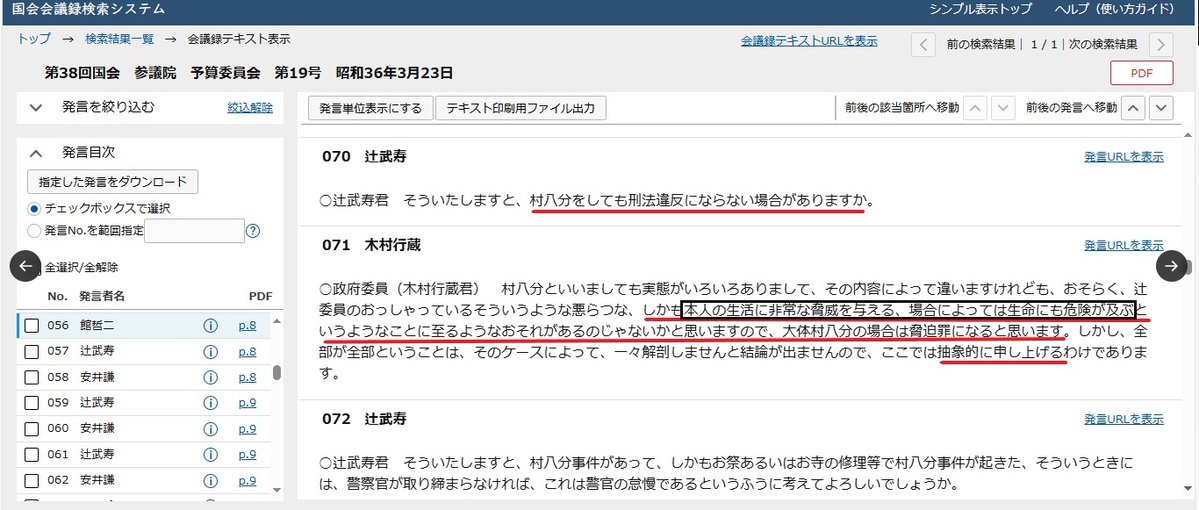
Task: Click テキスト印刷用ファイル出力 button
Action: point(521,109)
